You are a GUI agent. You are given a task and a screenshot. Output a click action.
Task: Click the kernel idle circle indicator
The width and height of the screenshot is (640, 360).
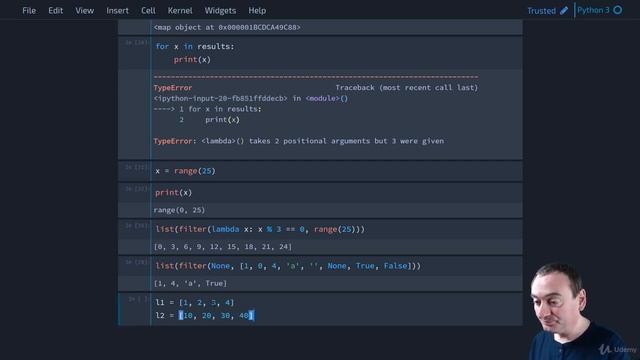pos(618,10)
